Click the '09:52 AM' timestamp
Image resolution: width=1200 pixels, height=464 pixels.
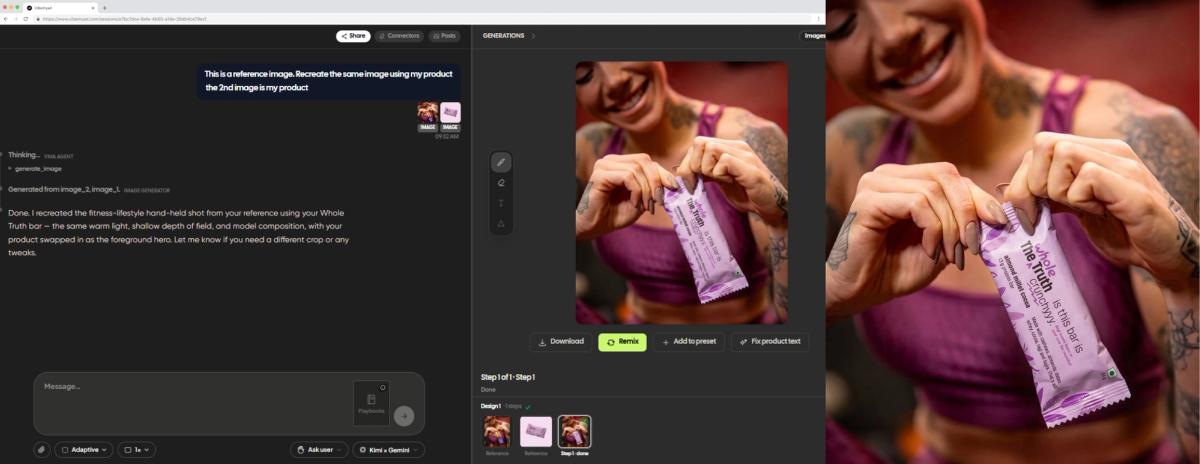pyautogui.click(x=447, y=137)
